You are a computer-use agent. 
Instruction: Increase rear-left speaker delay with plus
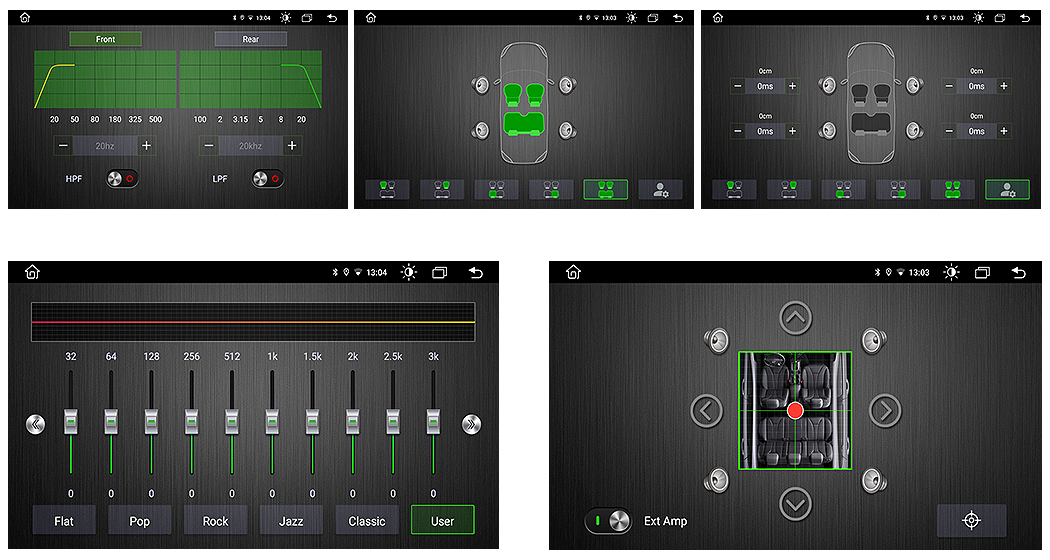792,131
